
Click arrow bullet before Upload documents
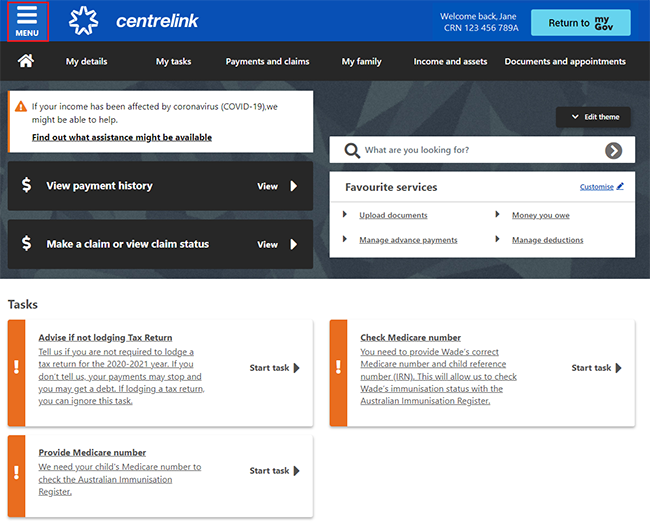point(345,214)
